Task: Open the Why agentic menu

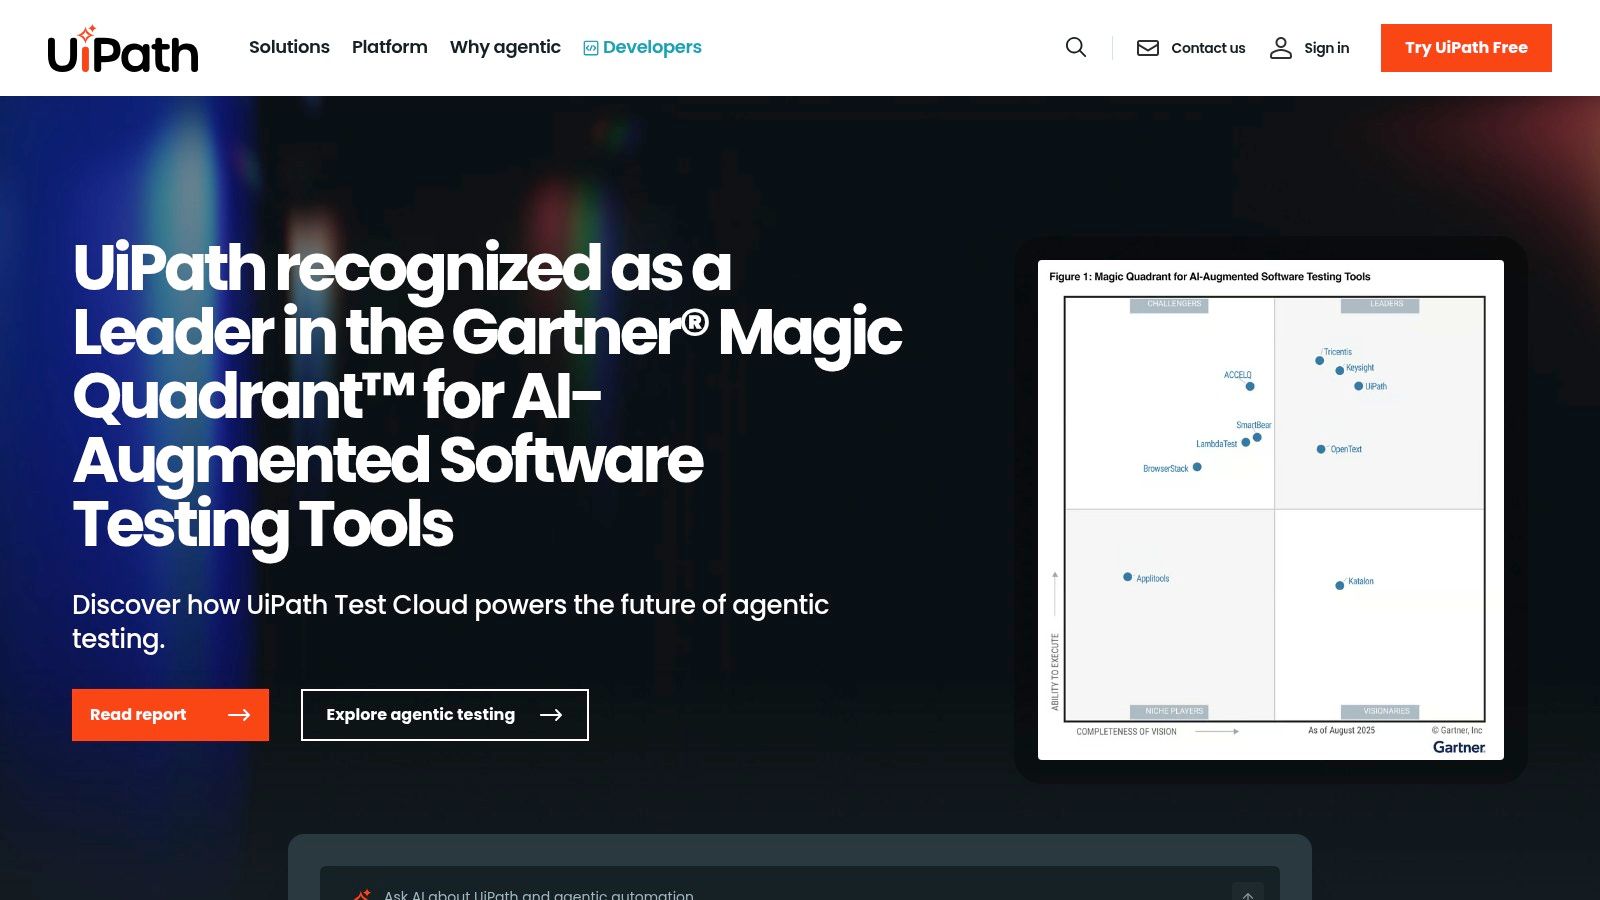Action: click(505, 47)
